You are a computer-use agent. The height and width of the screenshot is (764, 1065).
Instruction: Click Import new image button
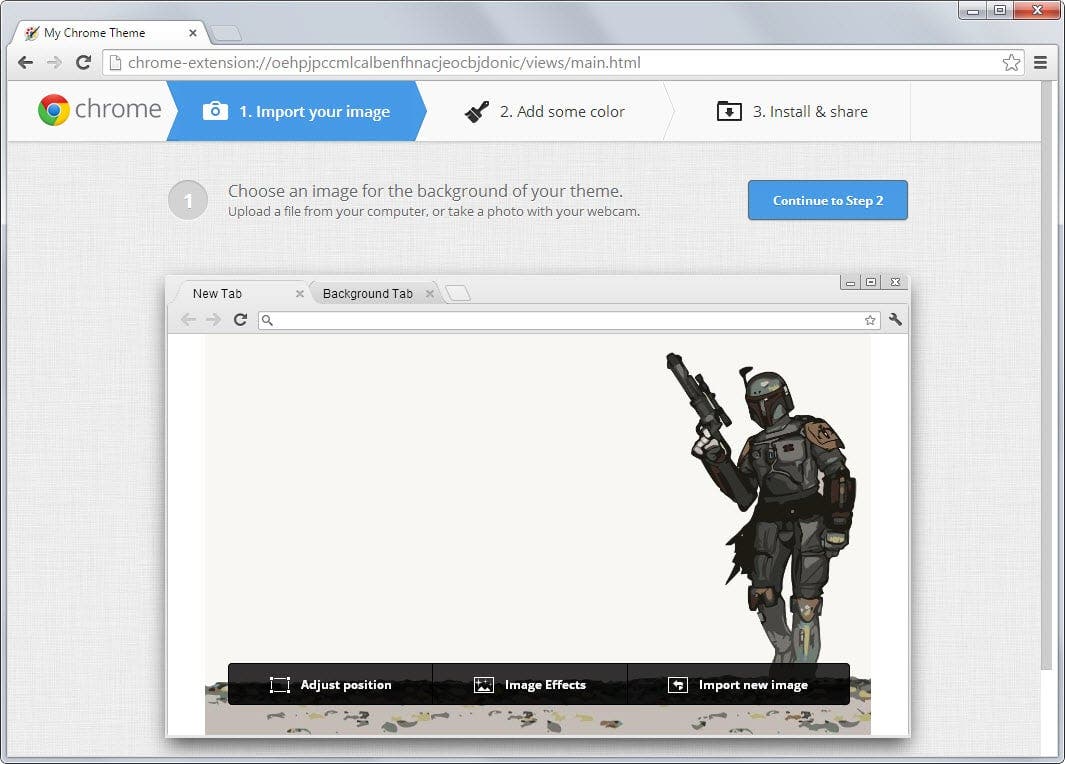pos(738,685)
